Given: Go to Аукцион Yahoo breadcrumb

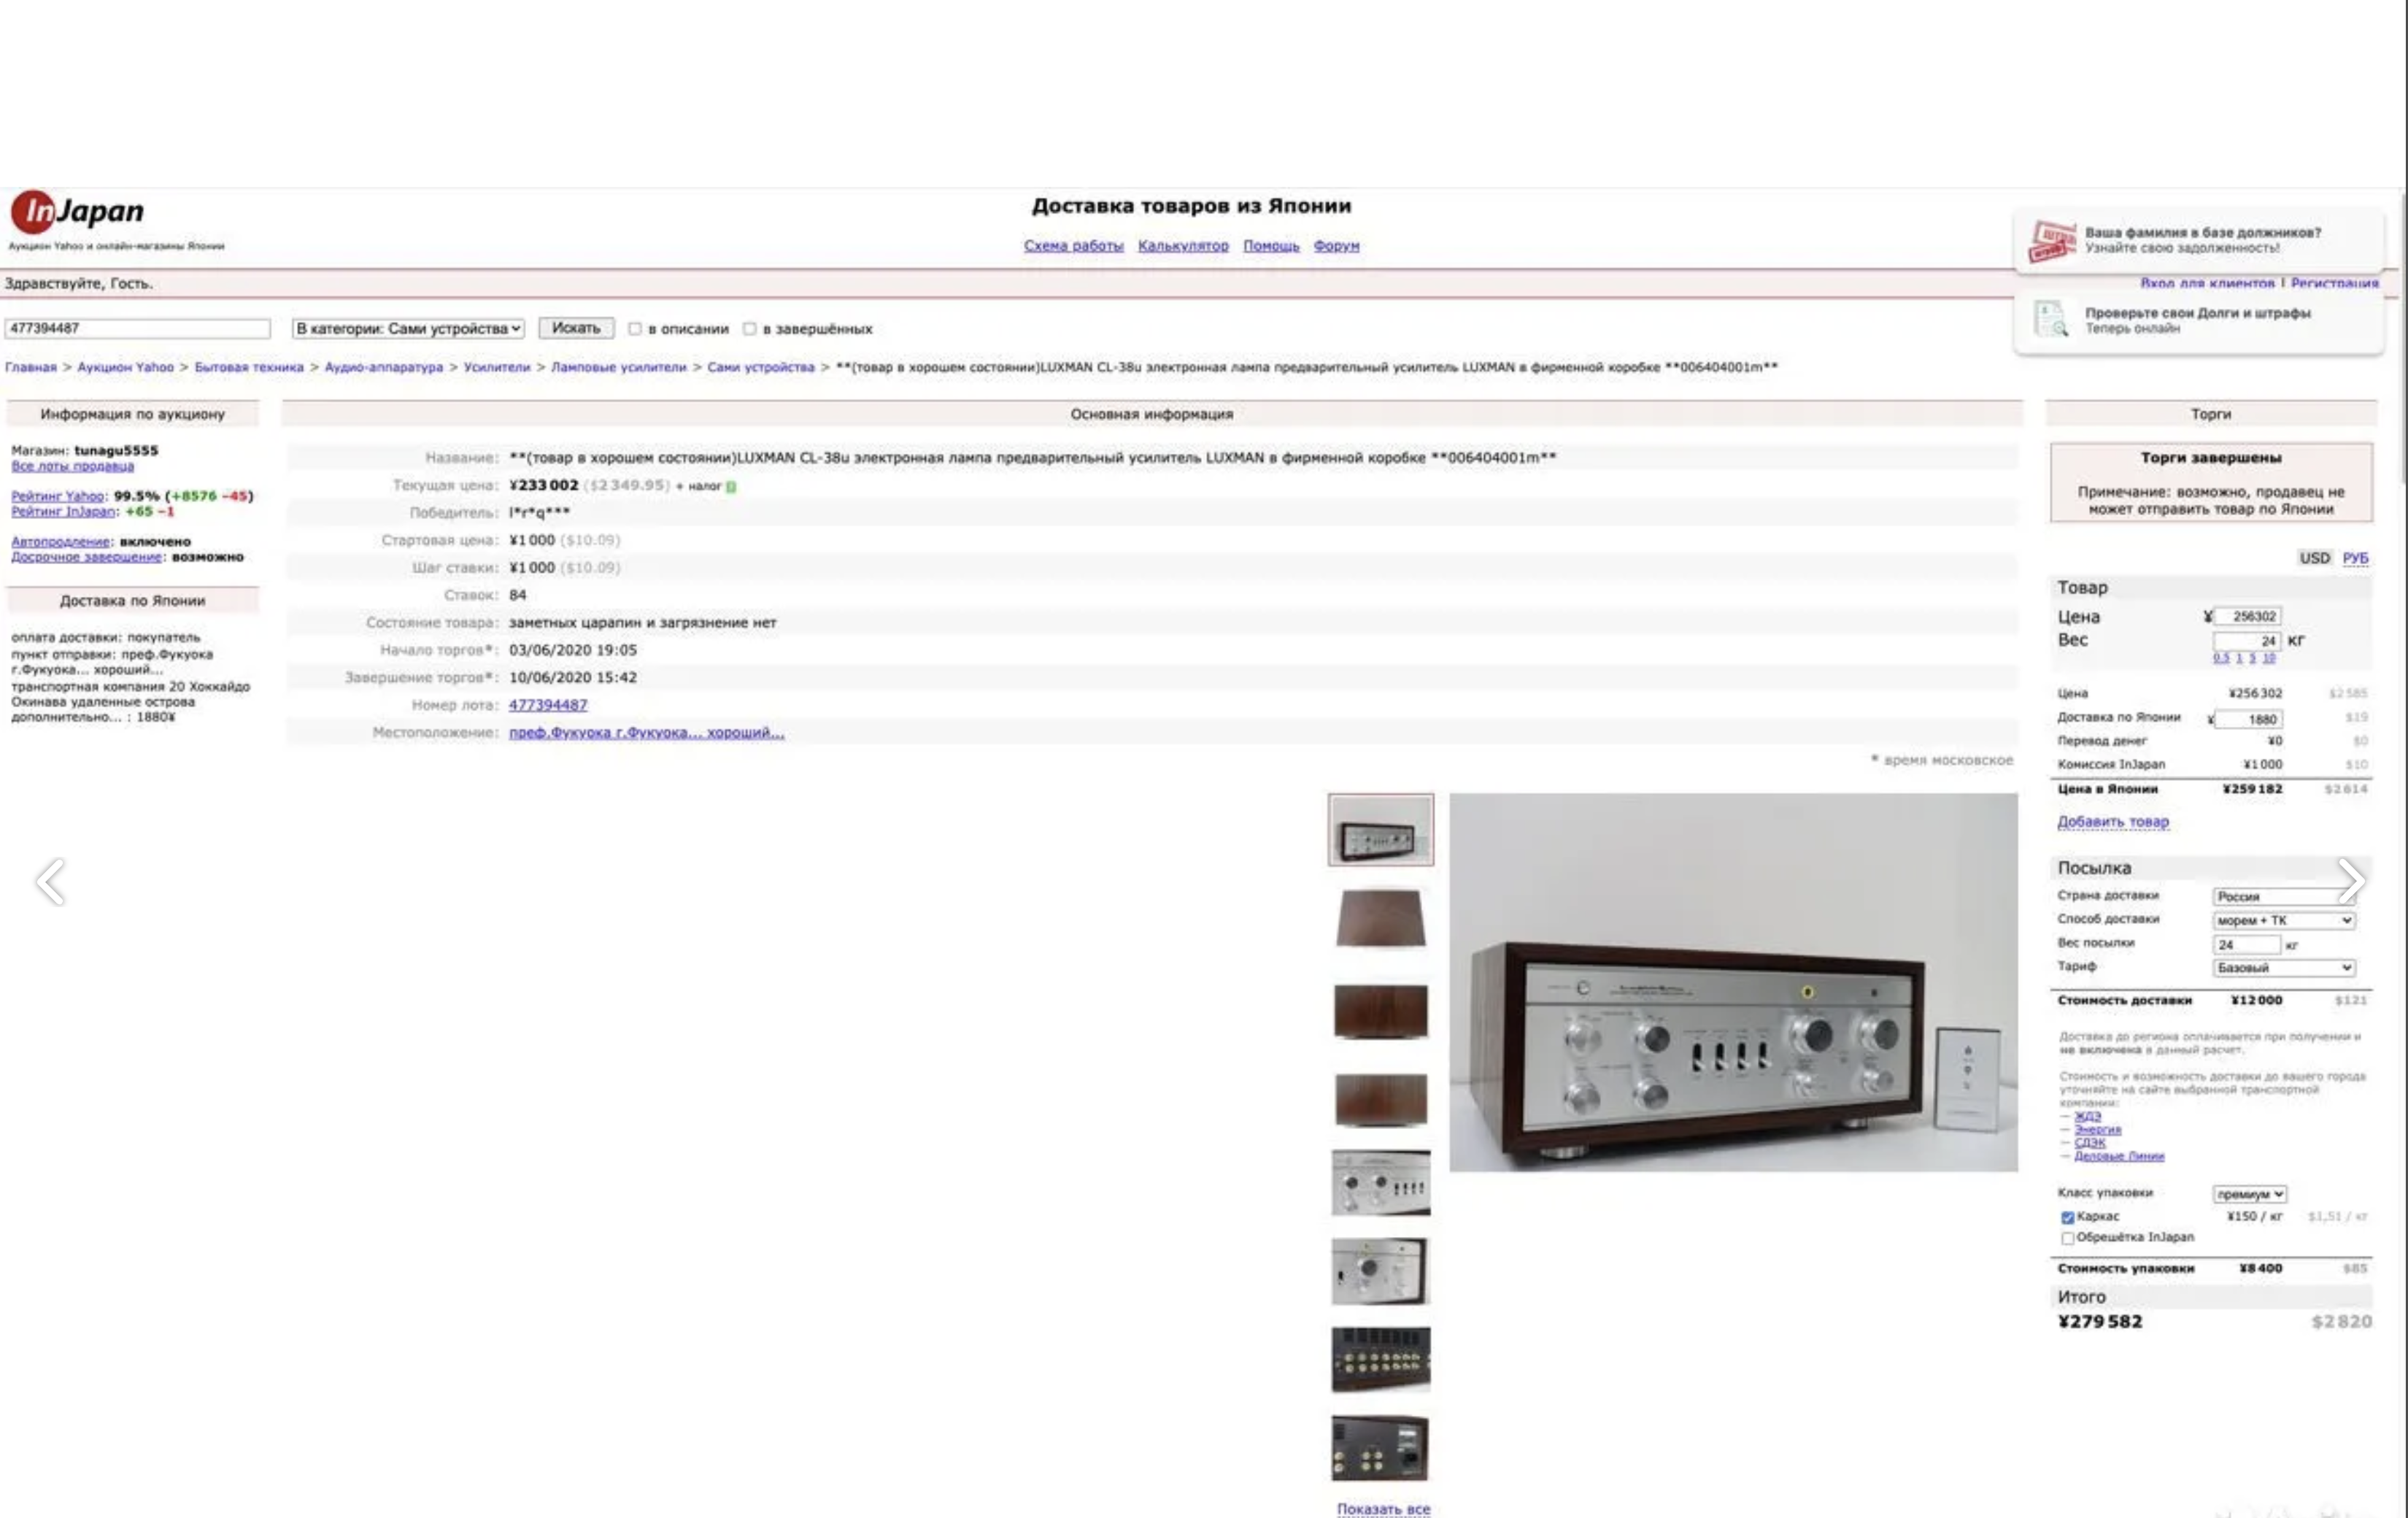Looking at the screenshot, I should point(126,368).
